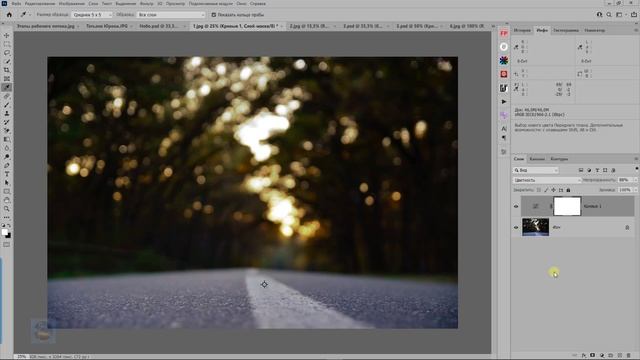Filter layers by adjustment type icon
Image resolution: width=640 pixels, height=360 pixels.
[589, 170]
